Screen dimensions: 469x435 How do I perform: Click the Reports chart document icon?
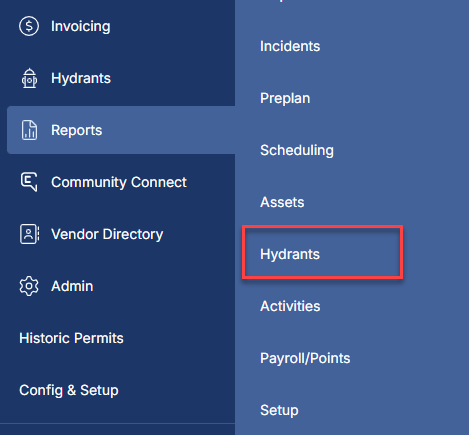click(29, 130)
